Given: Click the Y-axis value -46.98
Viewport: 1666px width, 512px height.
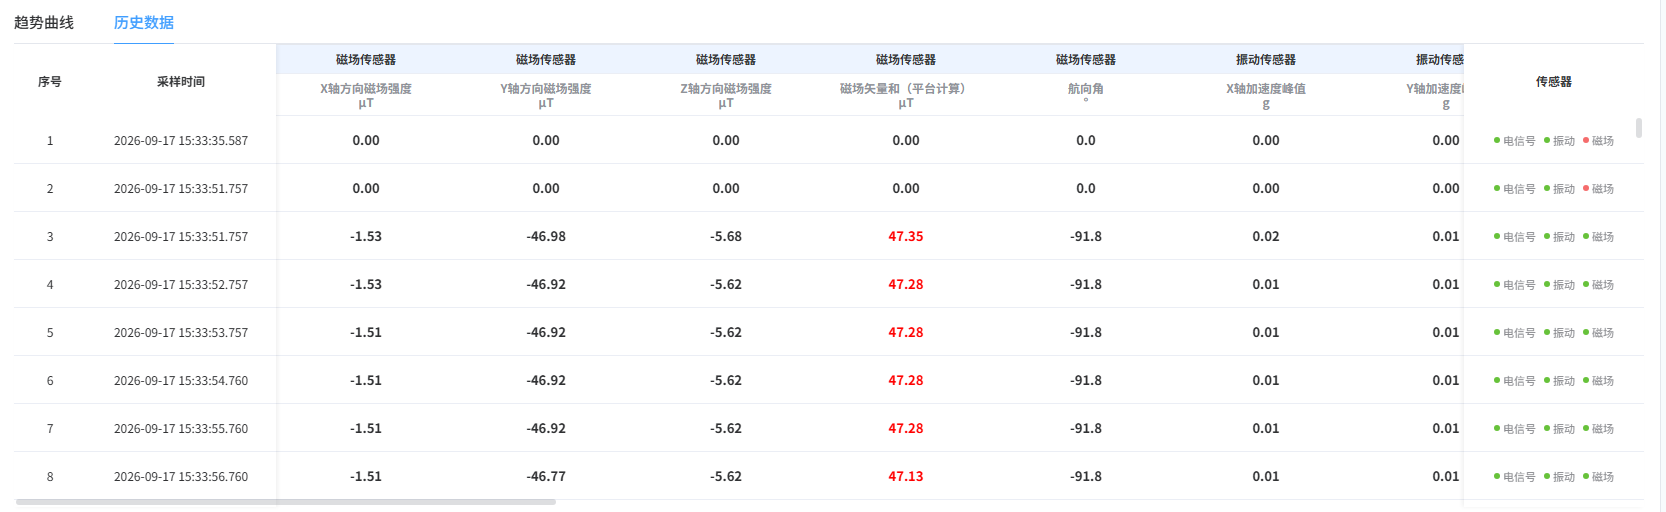Looking at the screenshot, I should [x=546, y=237].
